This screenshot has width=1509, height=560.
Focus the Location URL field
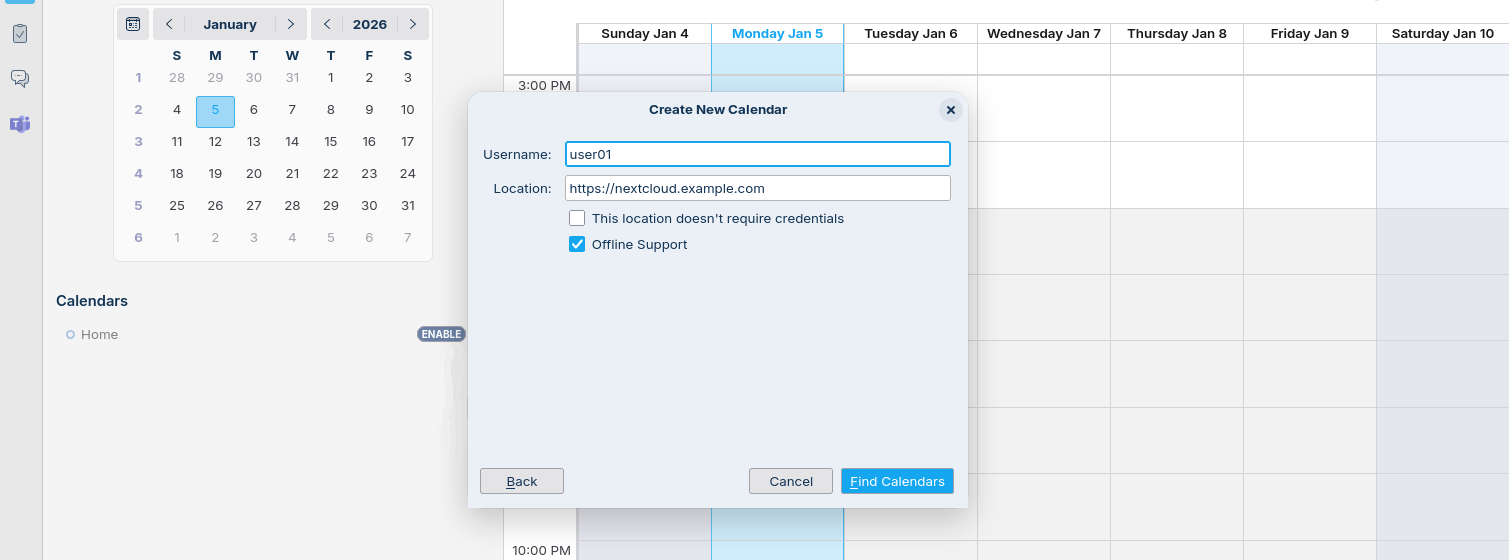pos(757,188)
